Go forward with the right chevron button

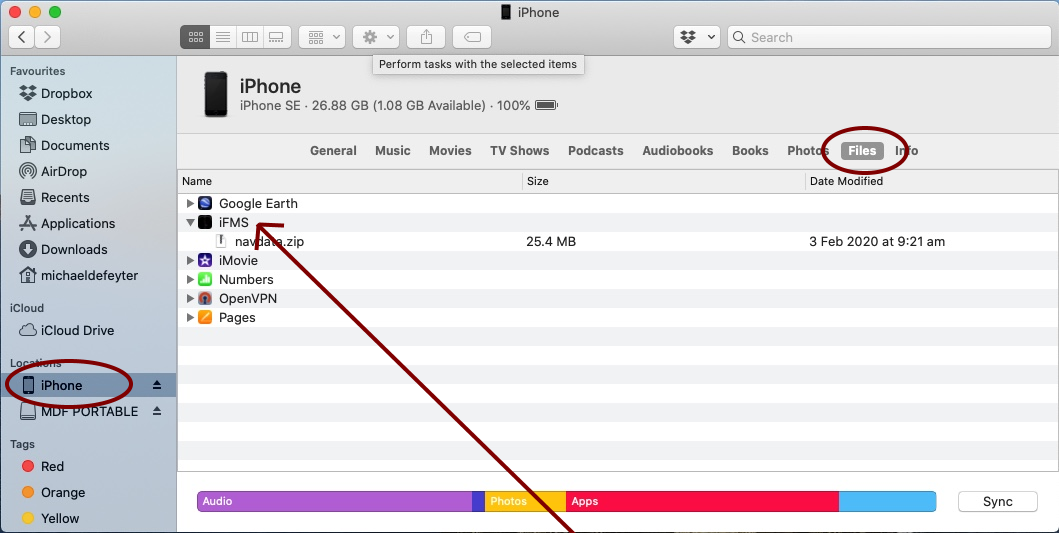pos(47,37)
